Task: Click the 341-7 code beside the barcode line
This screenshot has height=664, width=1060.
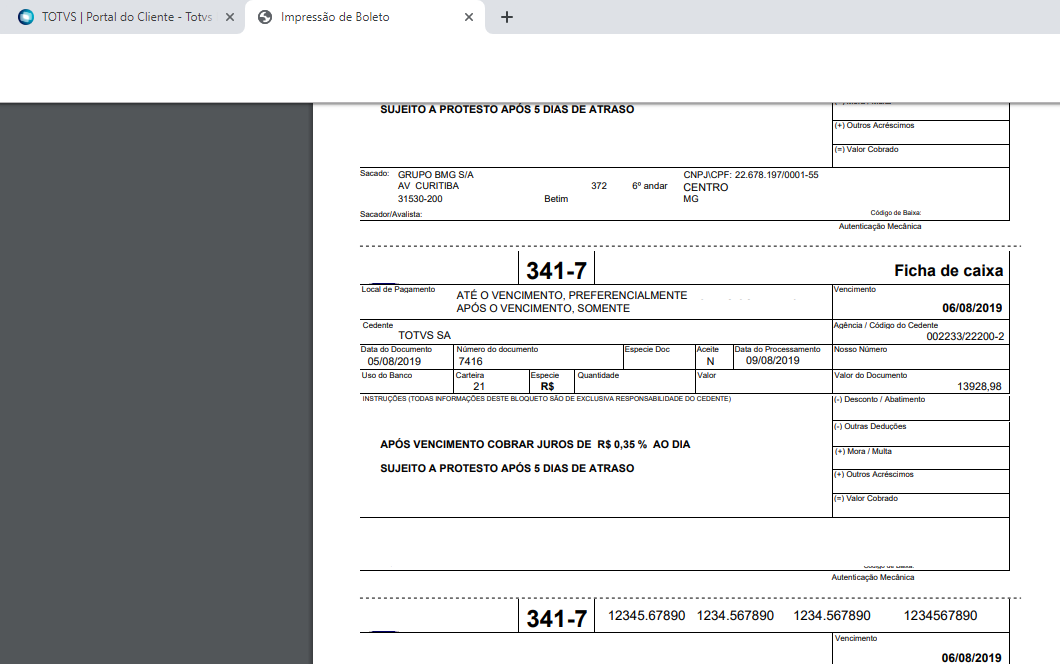Action: pos(556,619)
